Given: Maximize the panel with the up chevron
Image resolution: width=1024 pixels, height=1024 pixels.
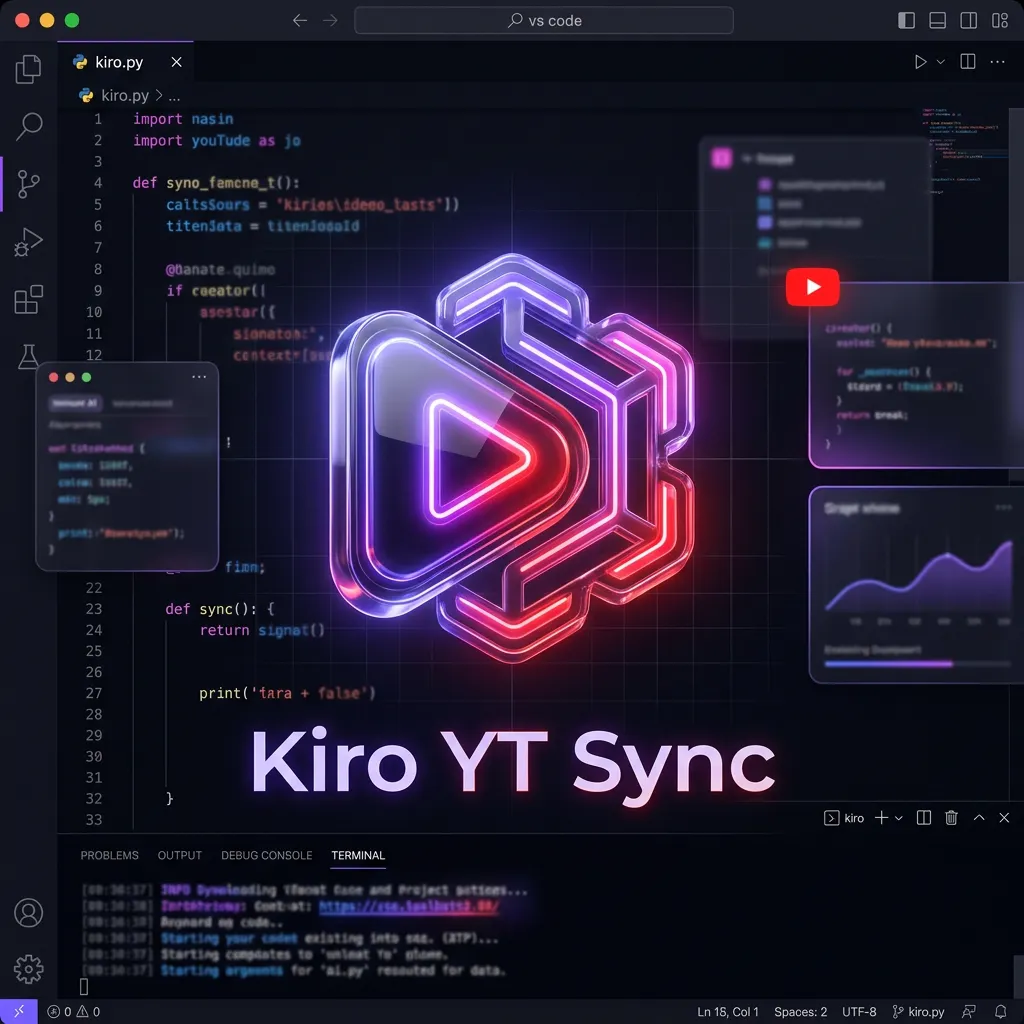Looking at the screenshot, I should point(979,817).
